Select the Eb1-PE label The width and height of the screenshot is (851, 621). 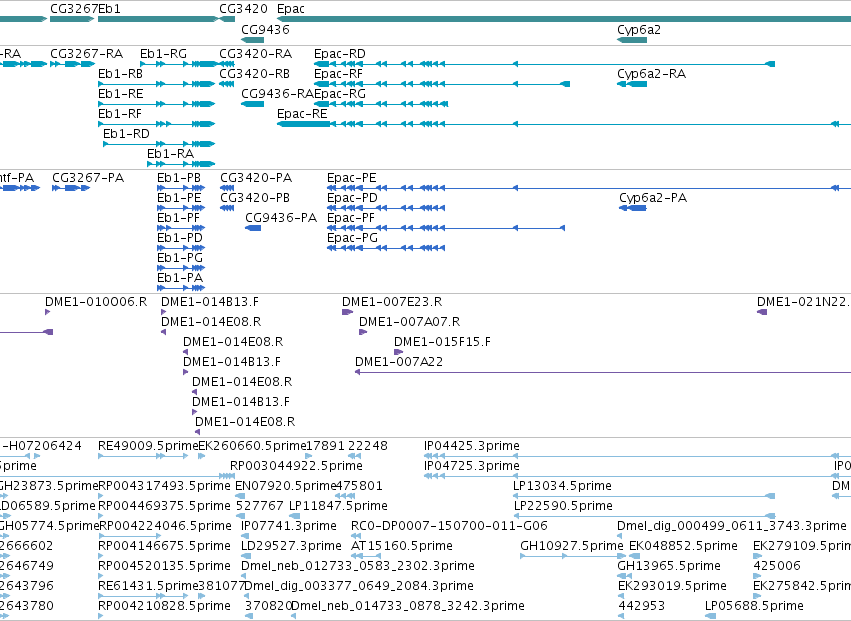(x=179, y=198)
